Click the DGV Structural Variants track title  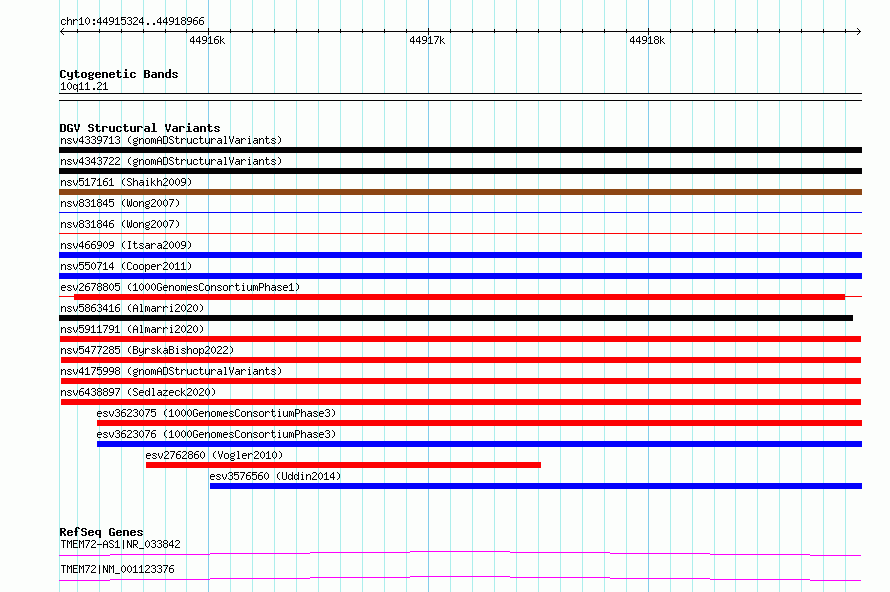click(140, 128)
